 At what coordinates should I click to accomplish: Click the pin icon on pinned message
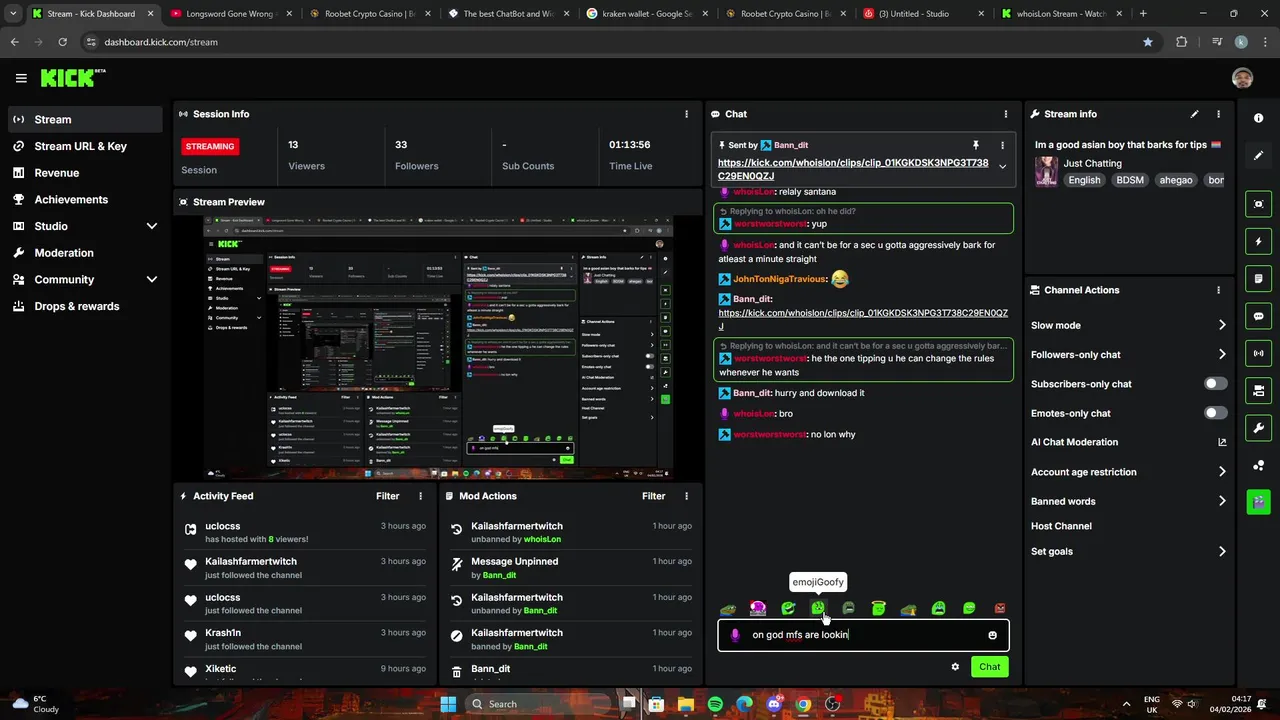976,145
